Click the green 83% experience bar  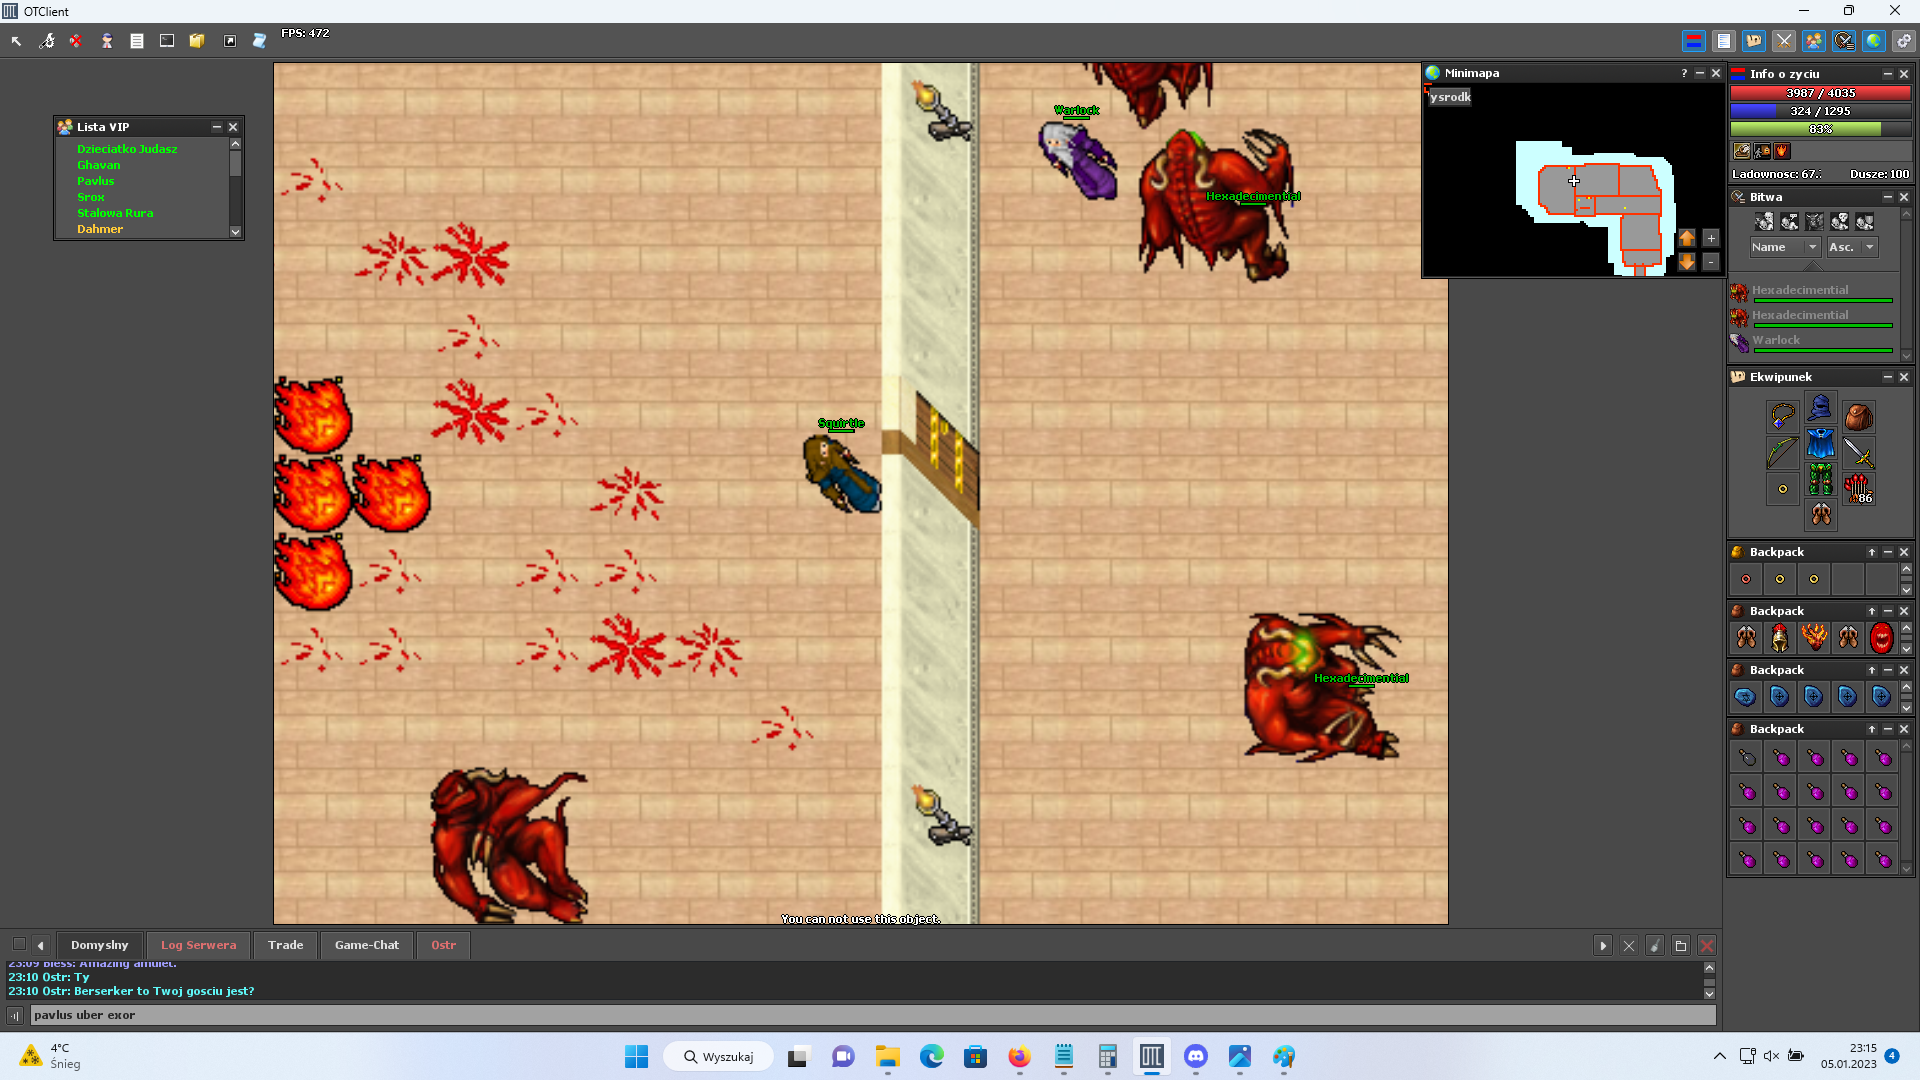tap(1820, 129)
